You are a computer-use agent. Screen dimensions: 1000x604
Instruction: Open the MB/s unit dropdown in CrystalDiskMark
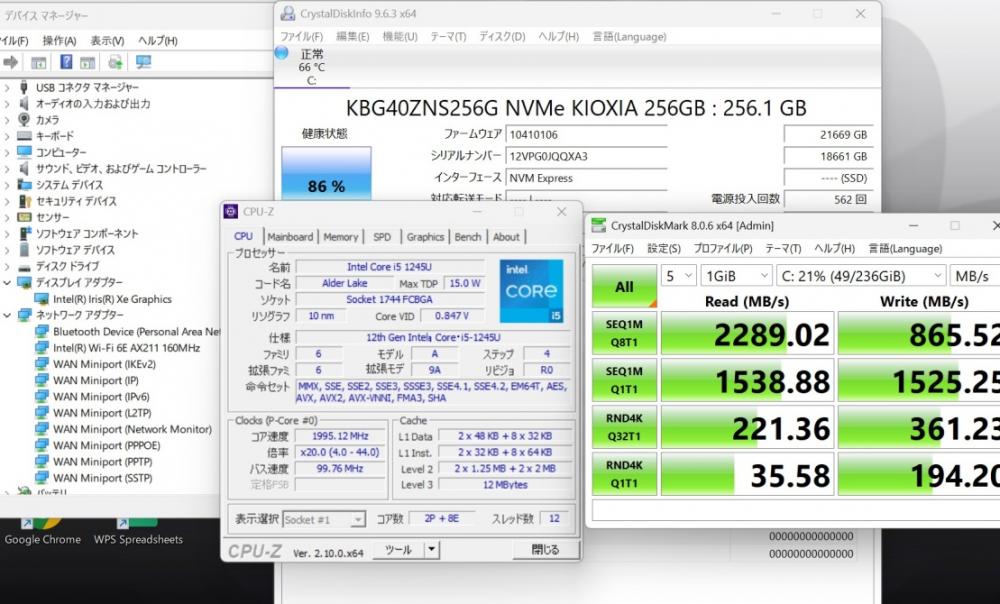974,276
